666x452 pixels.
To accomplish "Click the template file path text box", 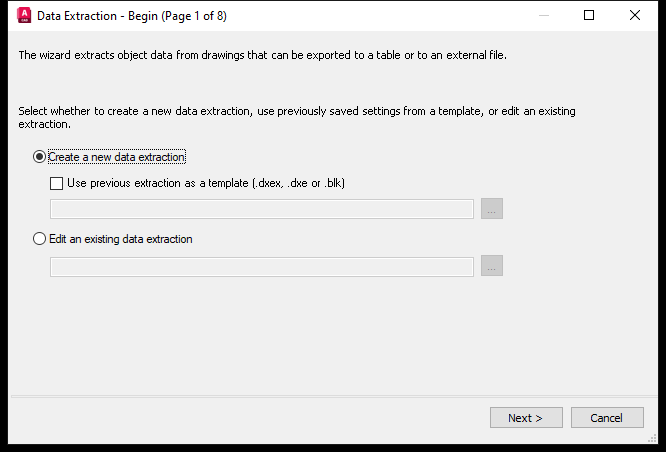I will tap(262, 209).
